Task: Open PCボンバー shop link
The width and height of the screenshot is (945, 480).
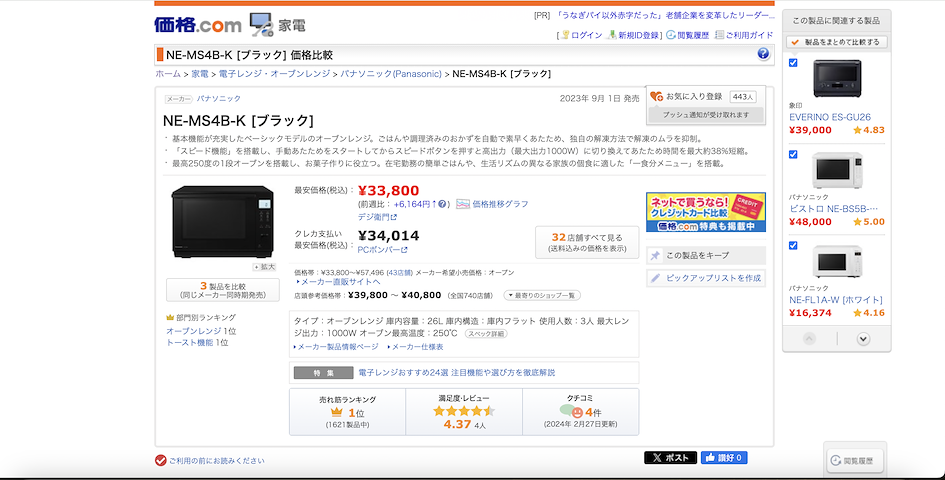Action: (383, 250)
